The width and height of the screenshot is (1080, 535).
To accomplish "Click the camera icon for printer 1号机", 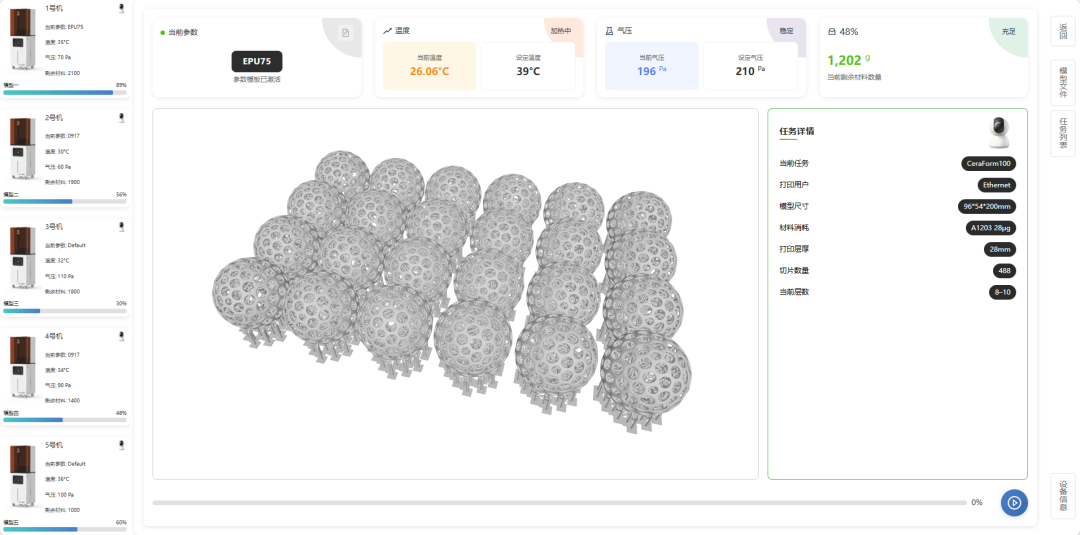I will pos(121,8).
